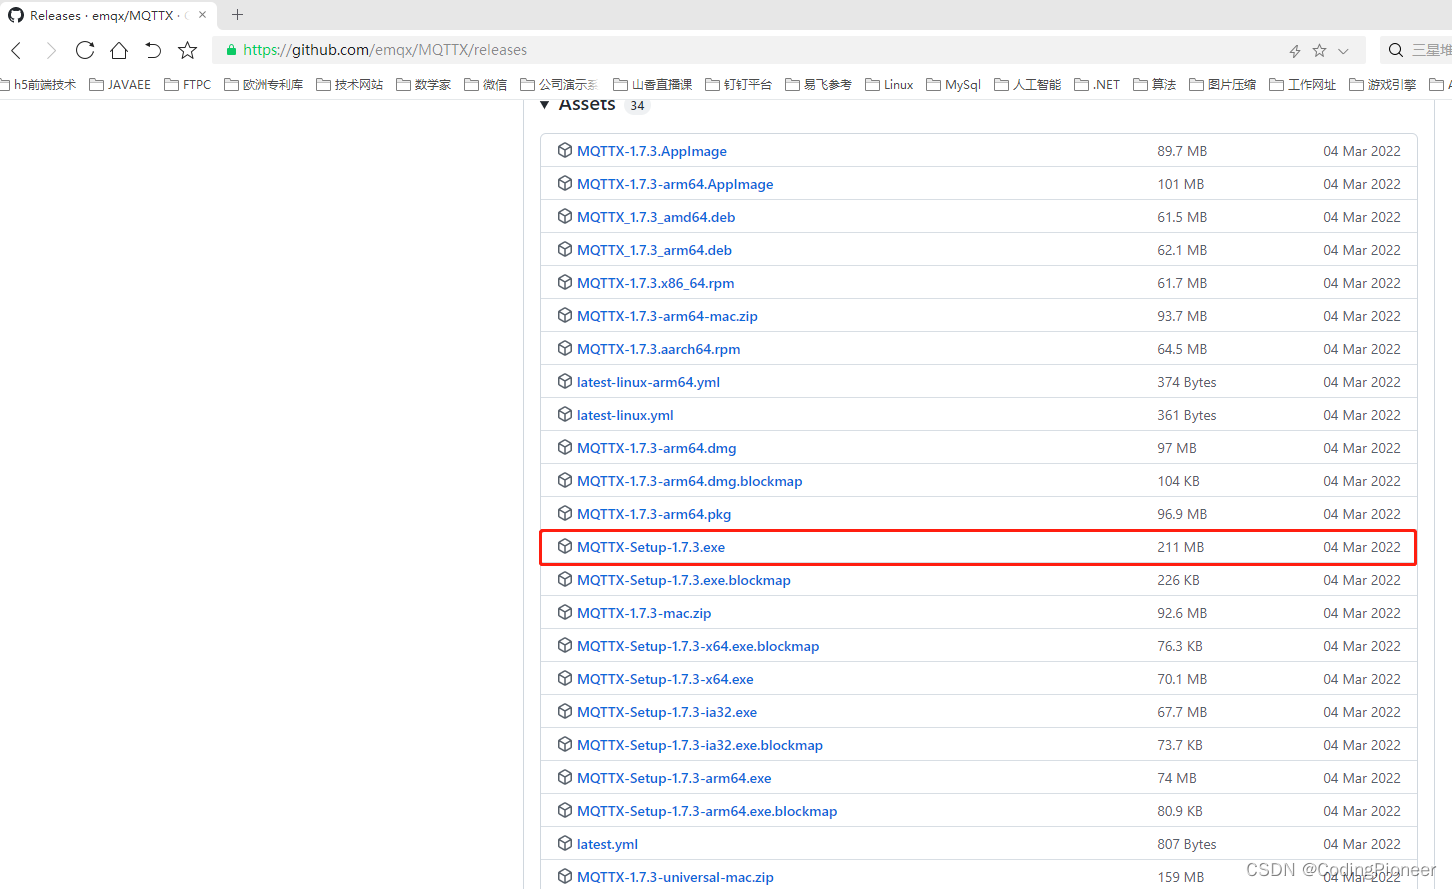Download MQTTX-Setup-1.7.3-x64.exe.blockmap
Image resolution: width=1452 pixels, height=889 pixels.
698,646
